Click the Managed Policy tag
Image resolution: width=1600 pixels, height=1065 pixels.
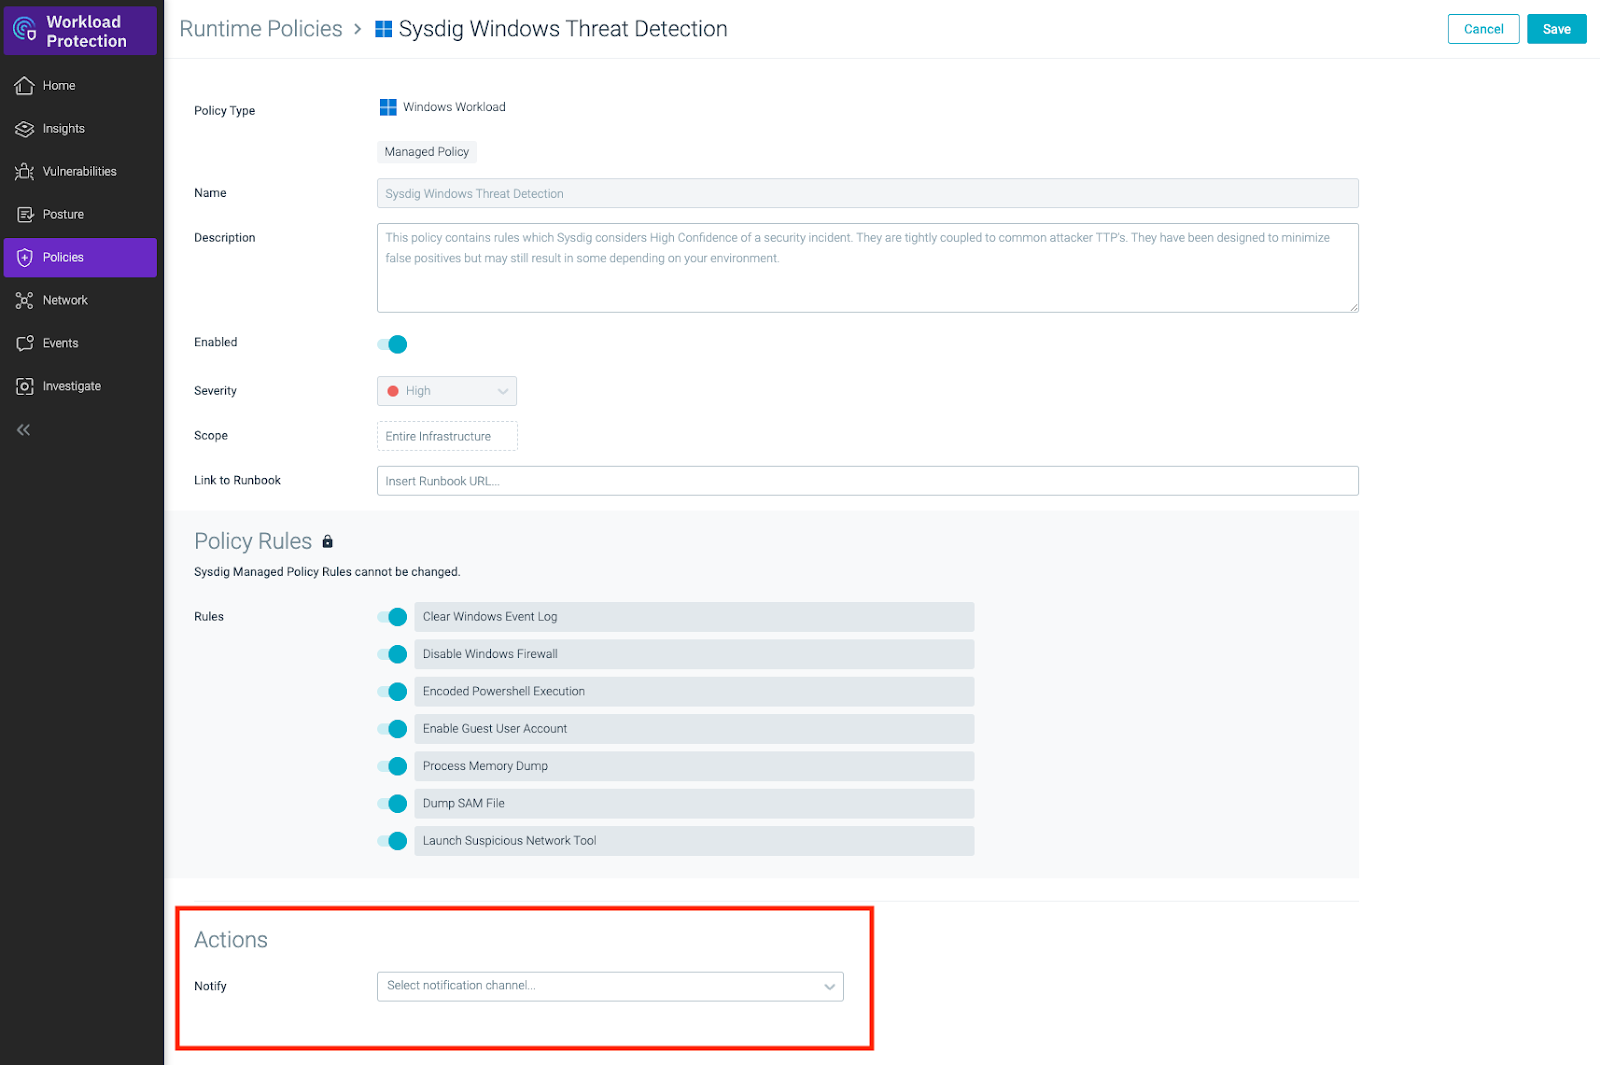click(427, 152)
